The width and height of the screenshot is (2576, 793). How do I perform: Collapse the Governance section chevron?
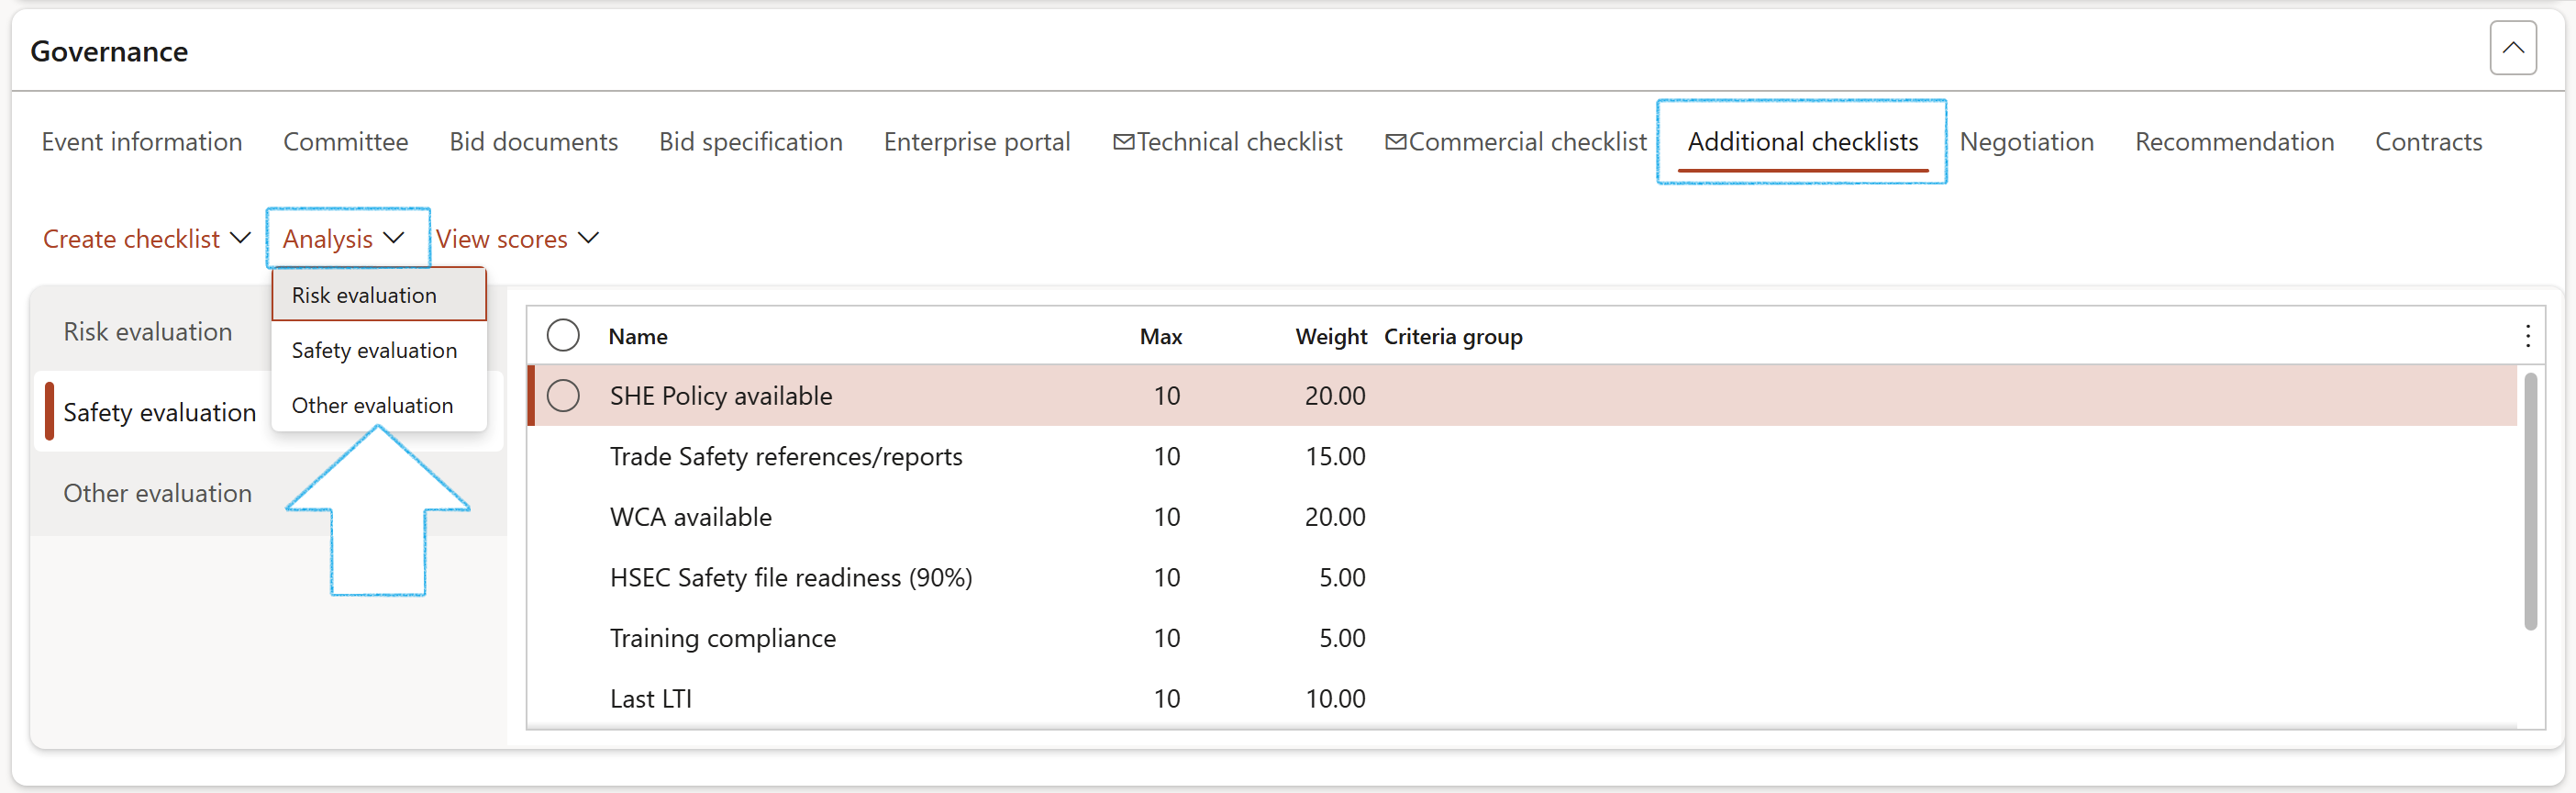pos(2511,48)
